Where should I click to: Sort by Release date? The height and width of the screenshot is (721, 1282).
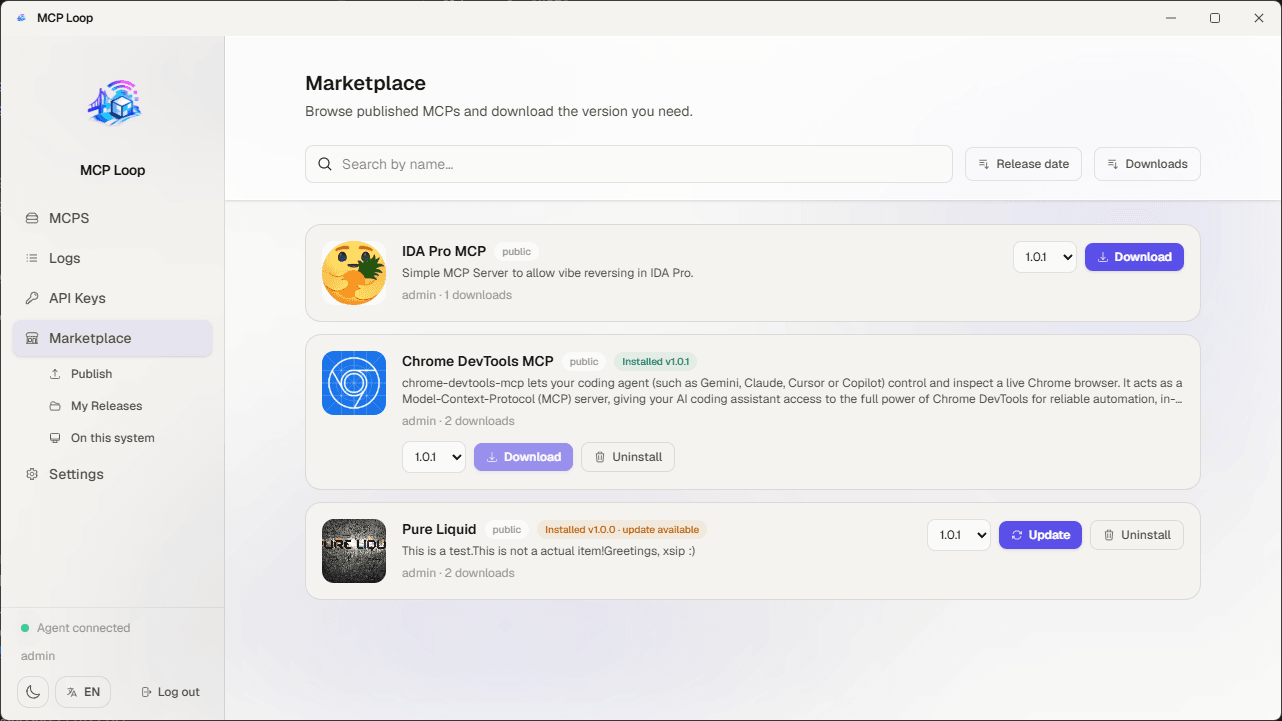[x=1023, y=164]
